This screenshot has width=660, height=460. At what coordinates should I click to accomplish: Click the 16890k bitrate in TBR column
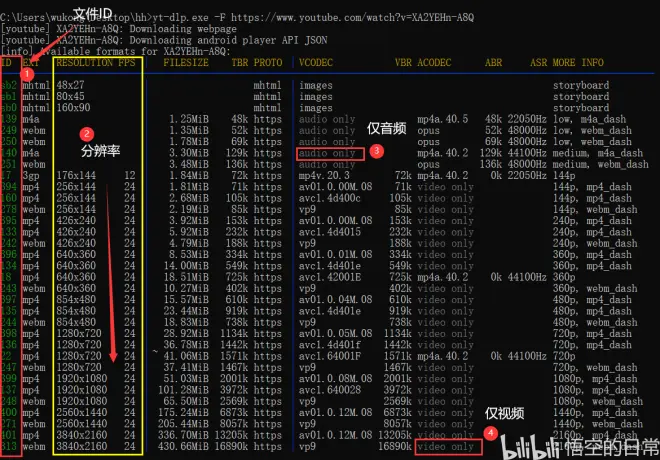(x=231, y=447)
